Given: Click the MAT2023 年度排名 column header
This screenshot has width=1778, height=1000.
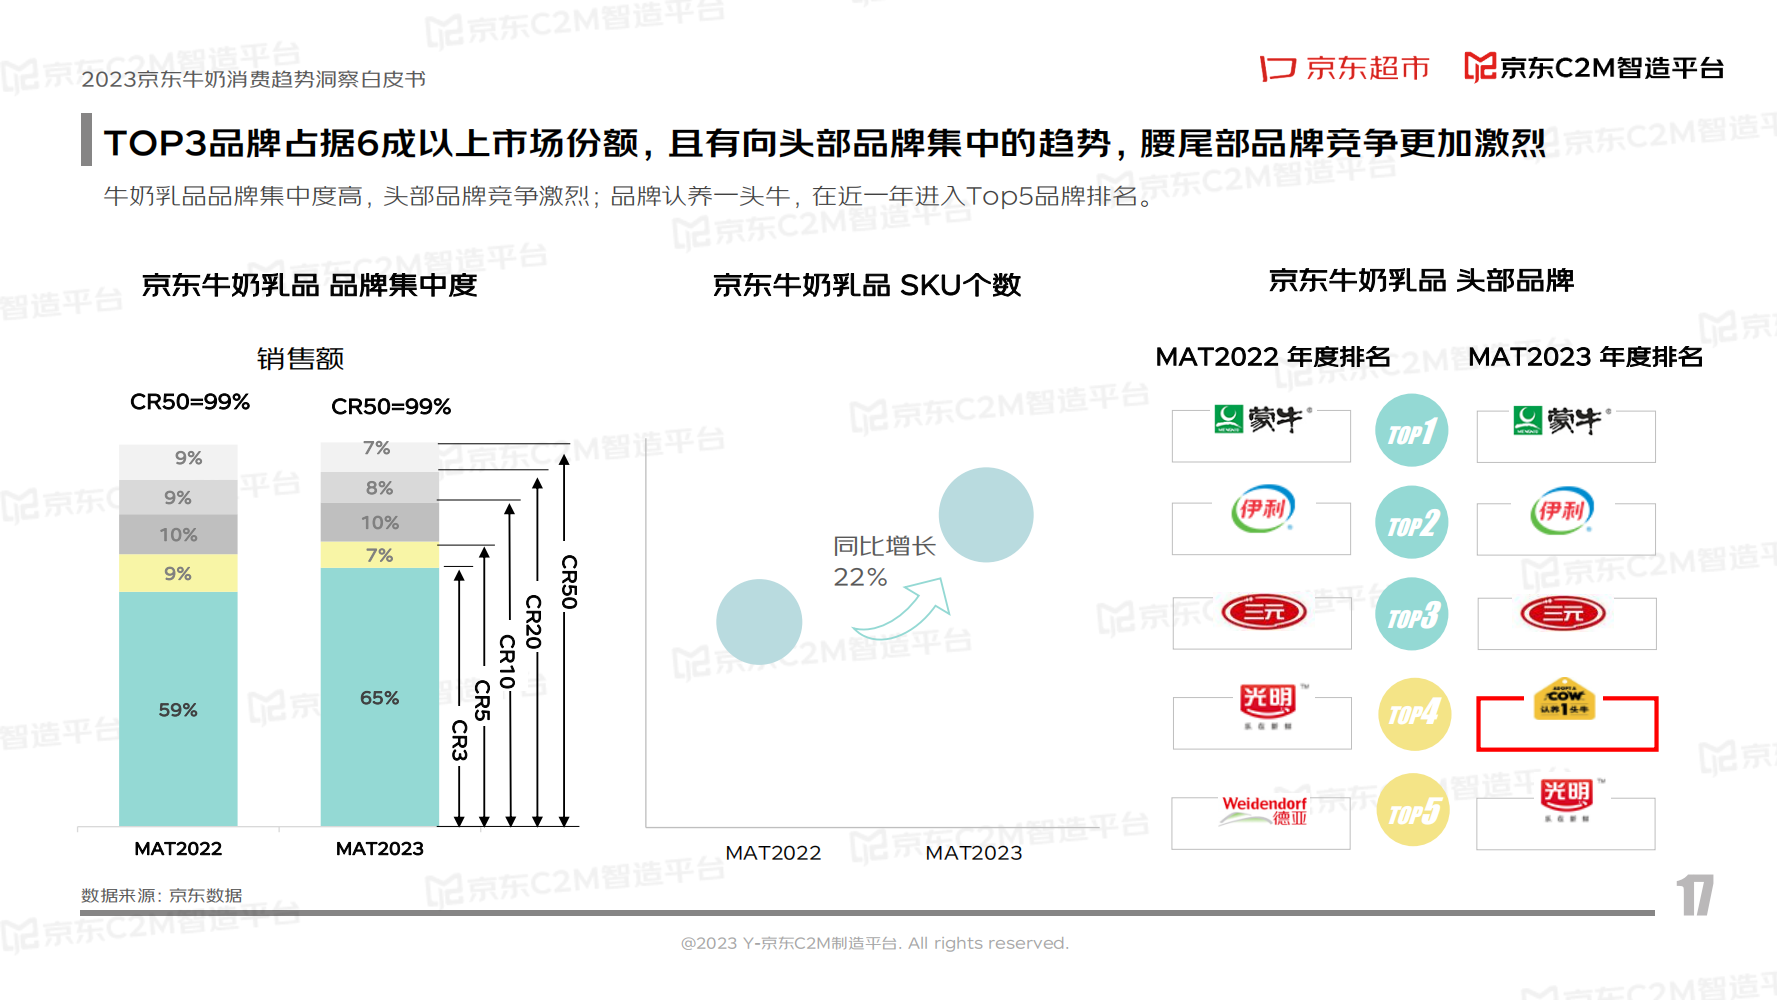Looking at the screenshot, I should tap(1586, 357).
